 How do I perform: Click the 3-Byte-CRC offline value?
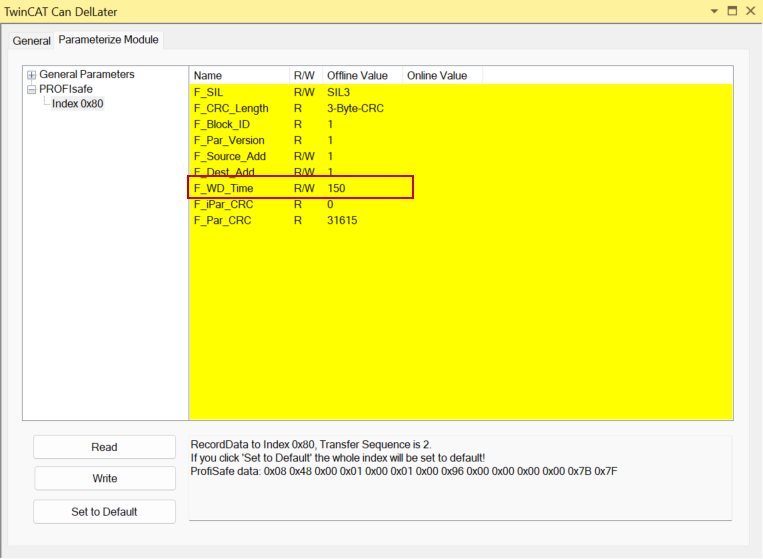click(x=355, y=108)
